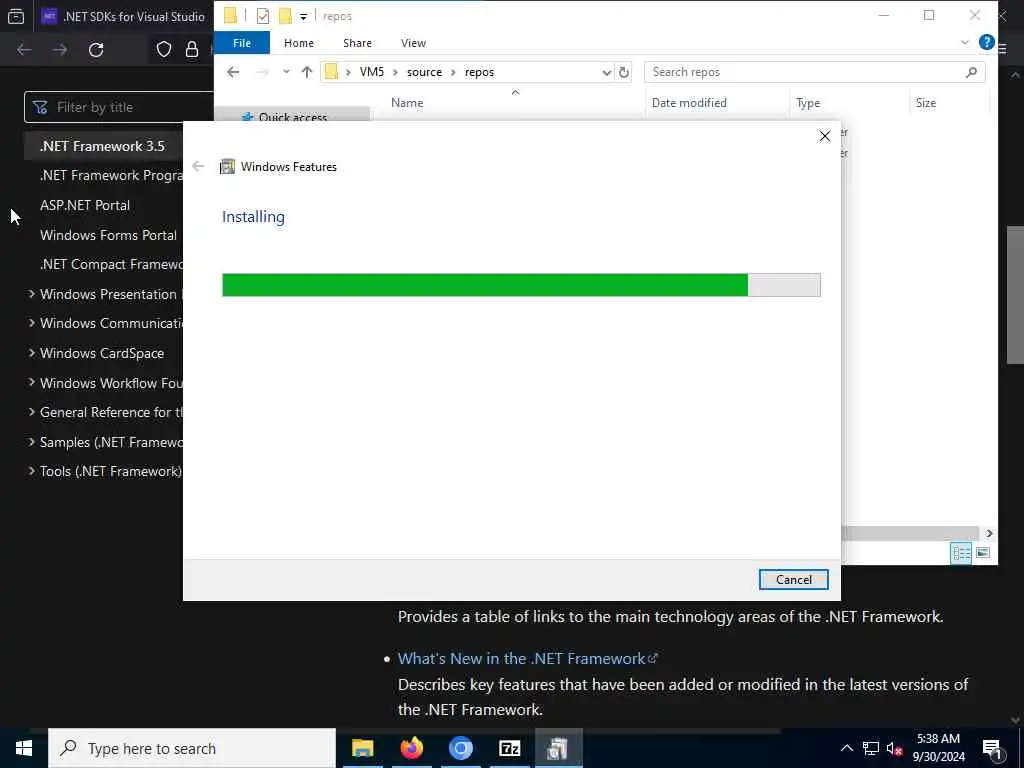Open network status tray icon

point(871,748)
